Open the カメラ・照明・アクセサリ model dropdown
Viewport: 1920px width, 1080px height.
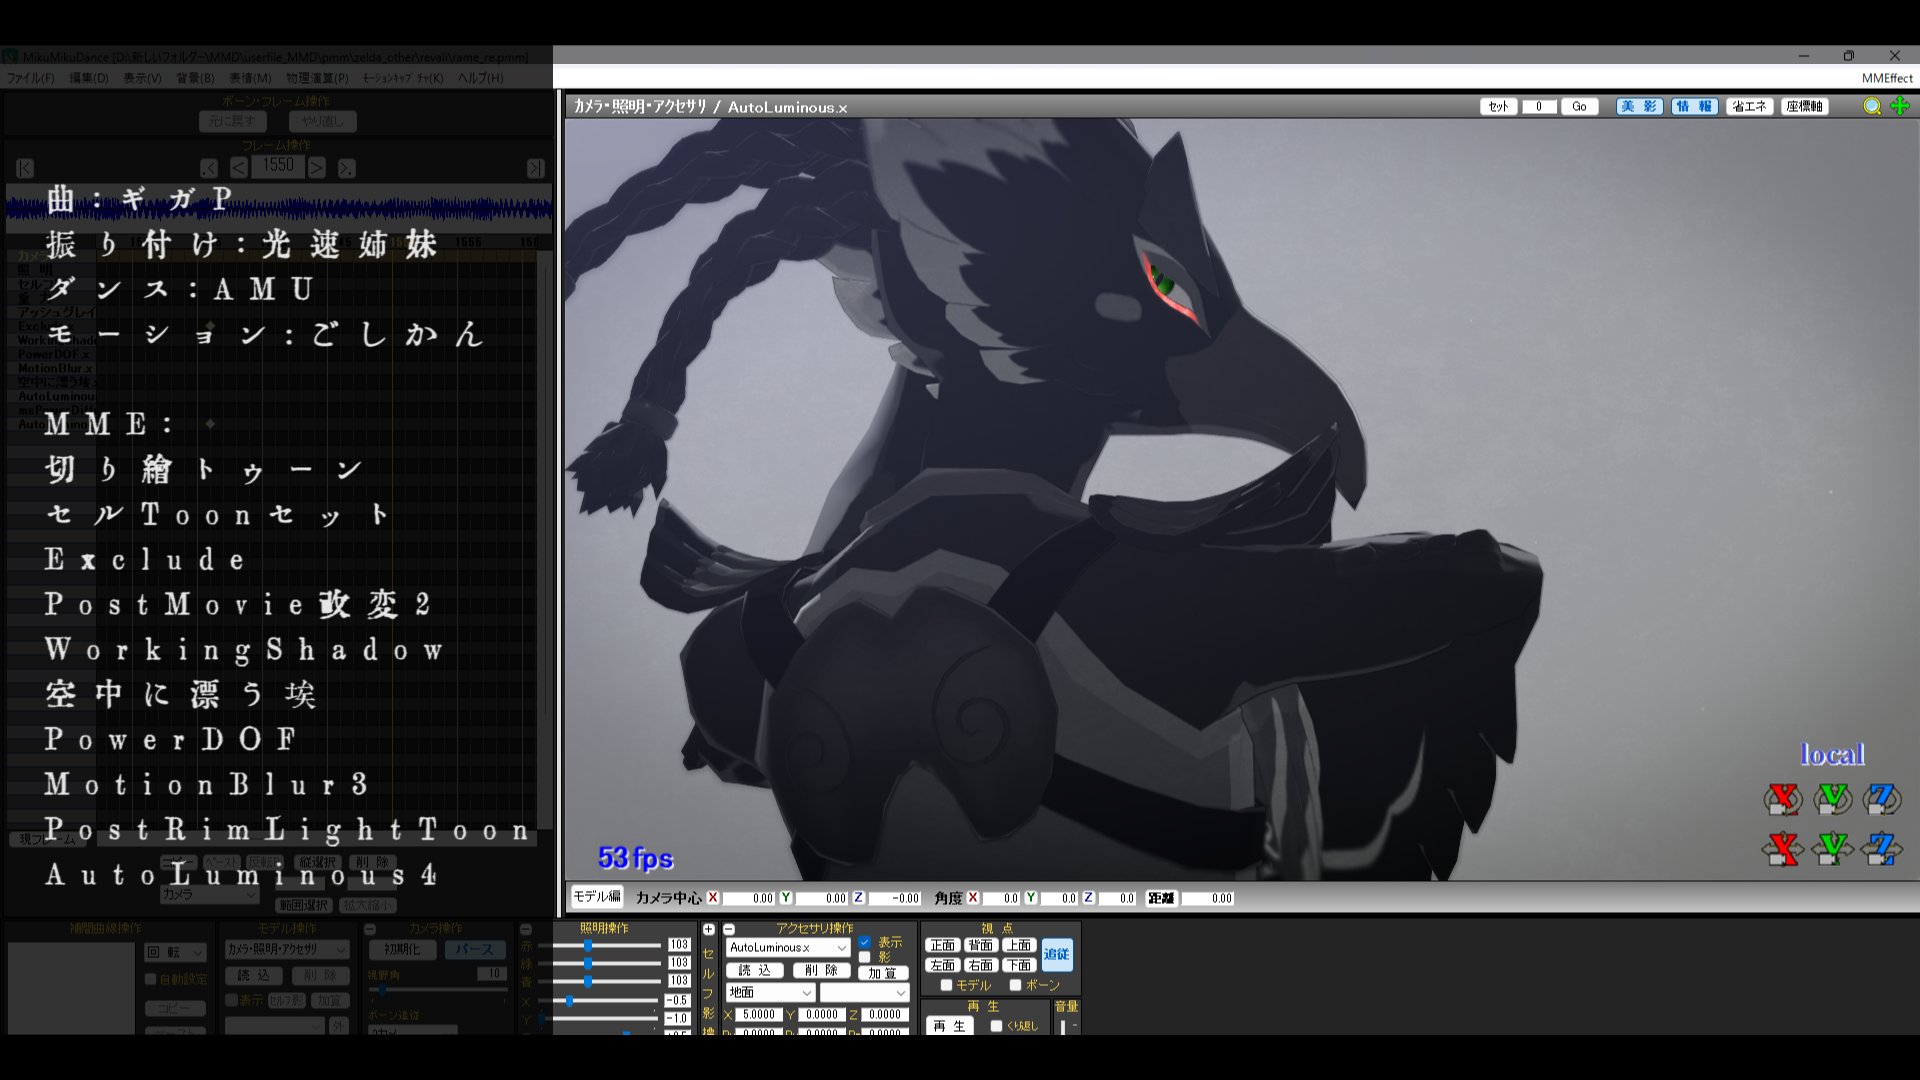(287, 949)
